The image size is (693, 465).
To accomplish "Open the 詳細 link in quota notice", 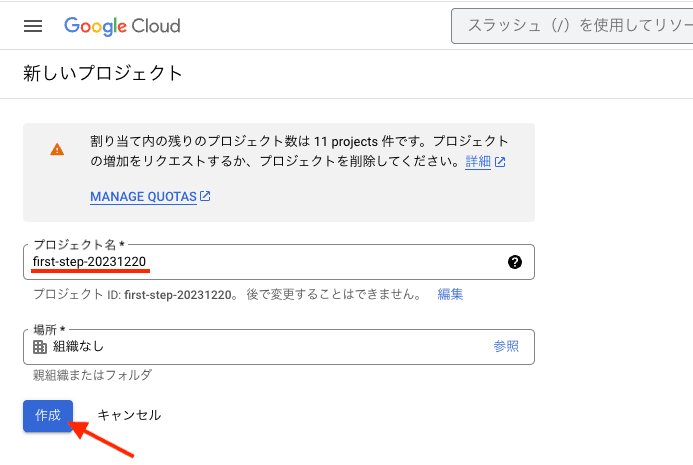I will [478, 161].
